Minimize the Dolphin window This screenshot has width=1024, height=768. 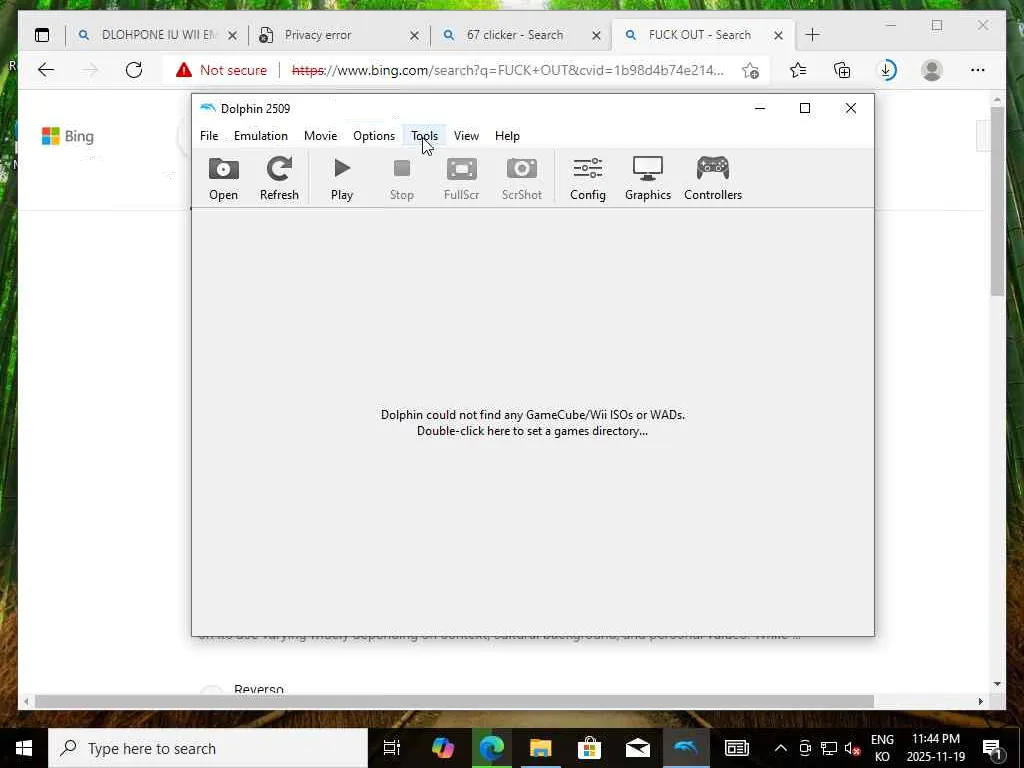pos(760,108)
